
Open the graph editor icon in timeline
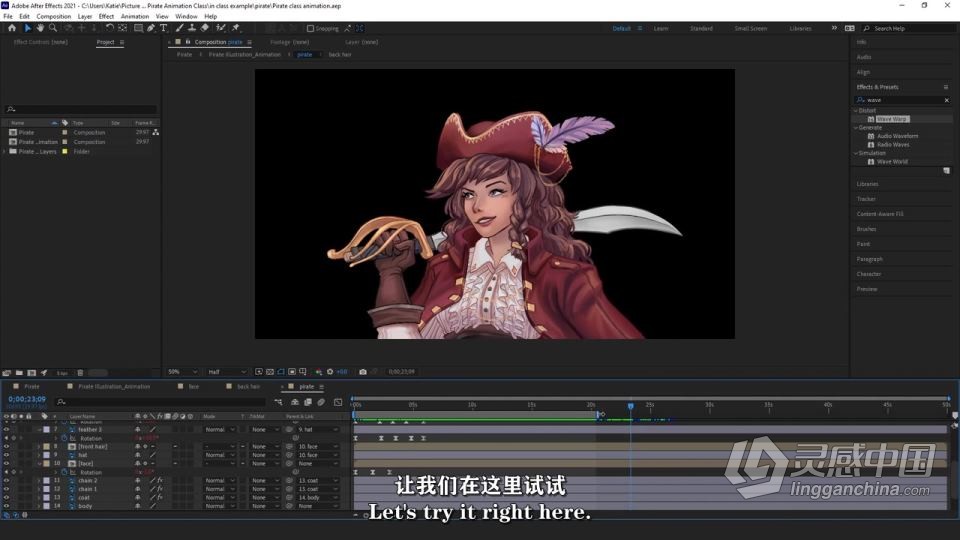[338, 402]
